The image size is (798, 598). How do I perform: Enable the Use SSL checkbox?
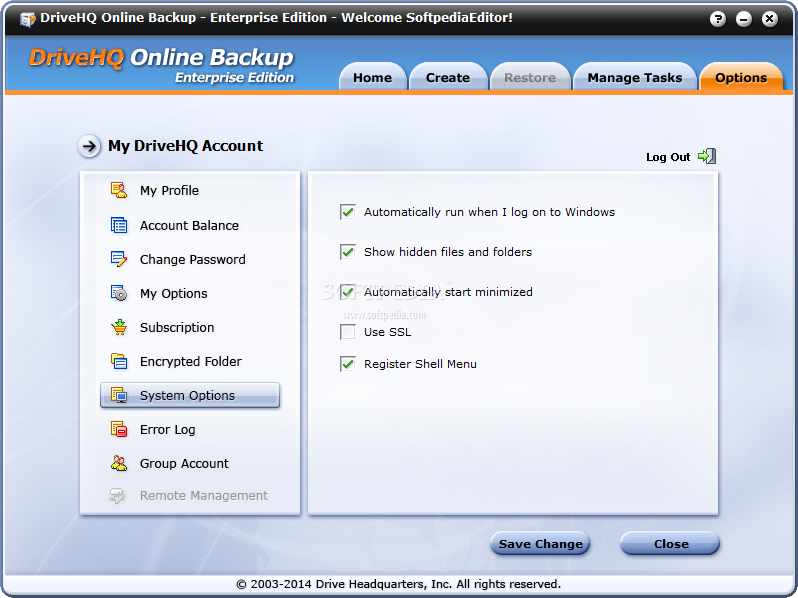[348, 332]
